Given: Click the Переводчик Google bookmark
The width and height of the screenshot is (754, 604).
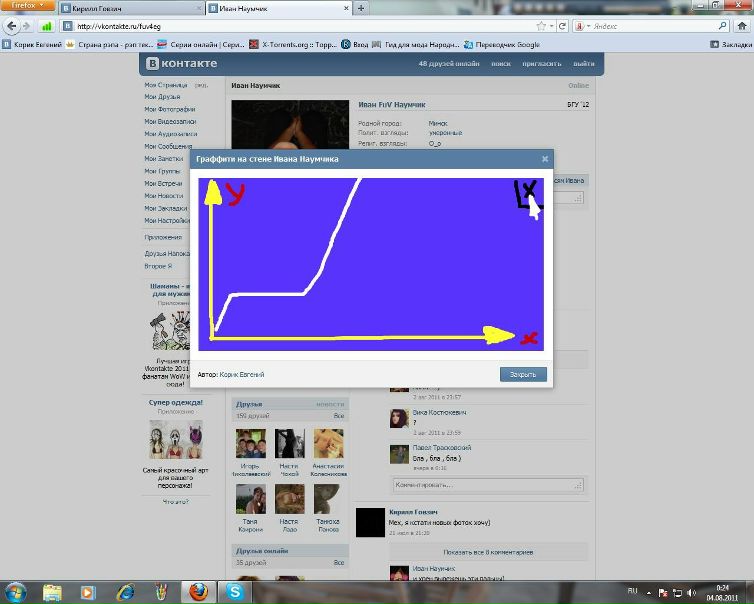Looking at the screenshot, I should (x=508, y=44).
